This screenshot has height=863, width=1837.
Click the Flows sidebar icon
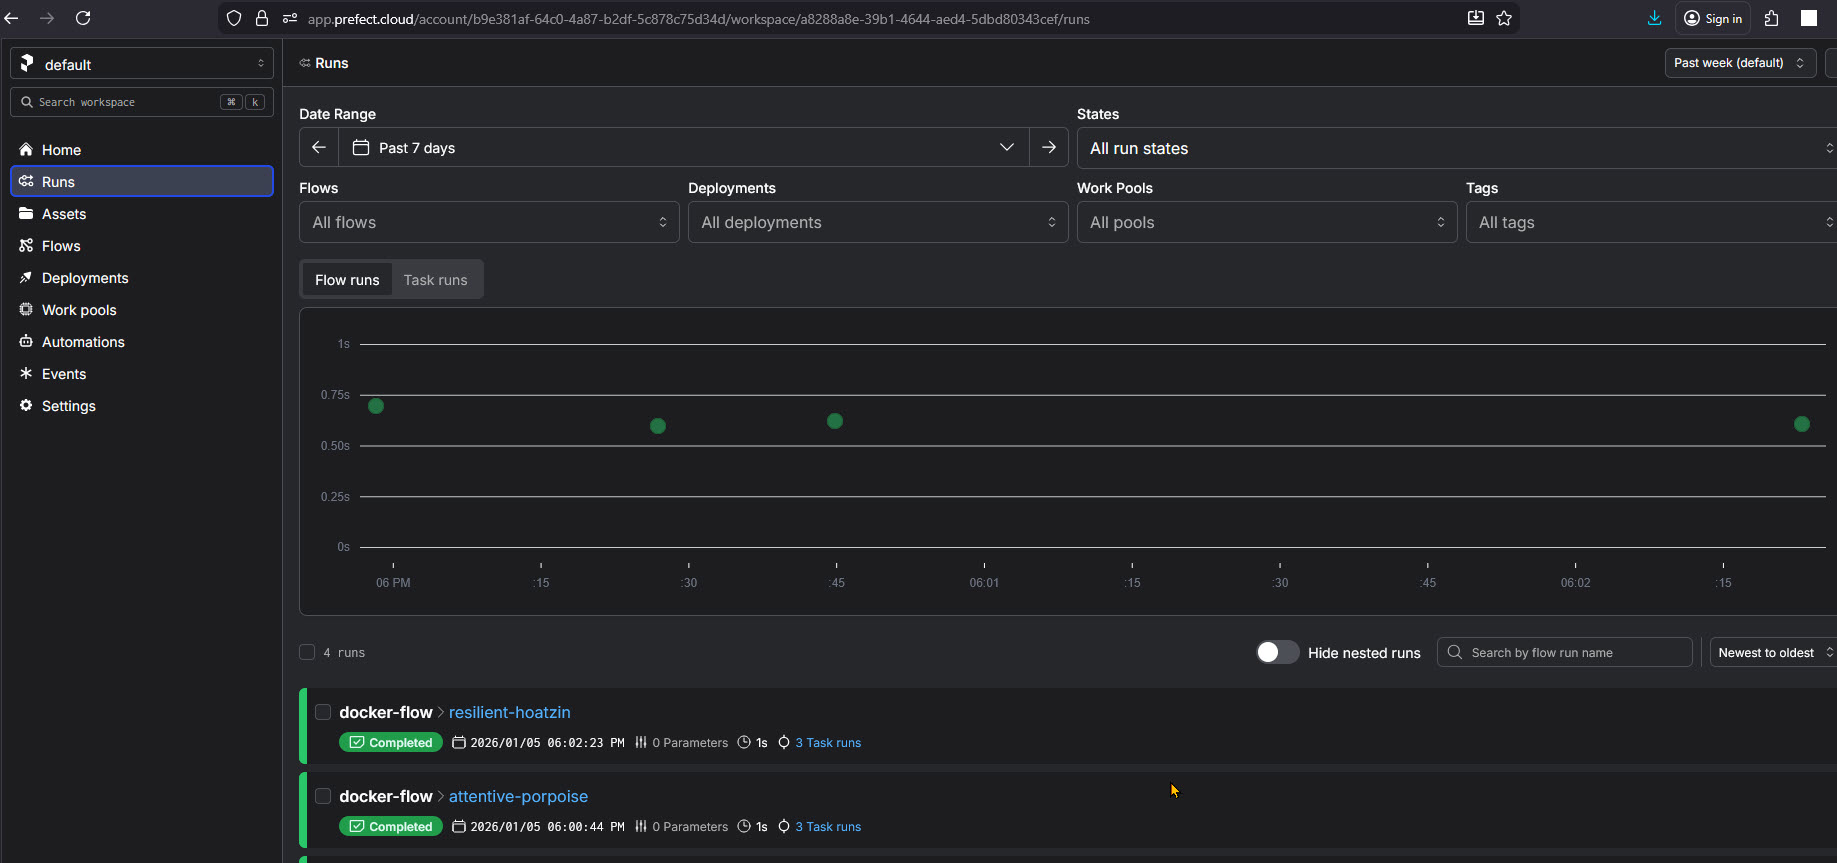click(26, 246)
